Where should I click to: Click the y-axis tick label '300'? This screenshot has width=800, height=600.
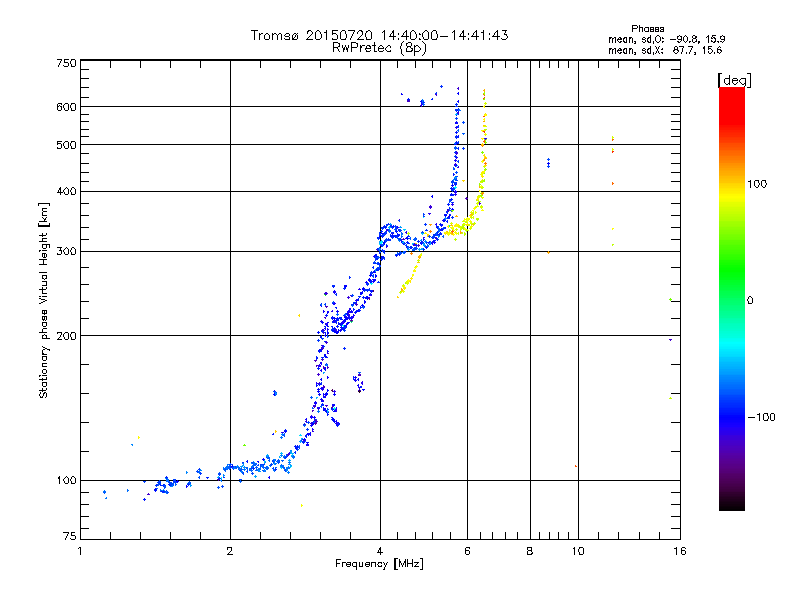click(66, 251)
